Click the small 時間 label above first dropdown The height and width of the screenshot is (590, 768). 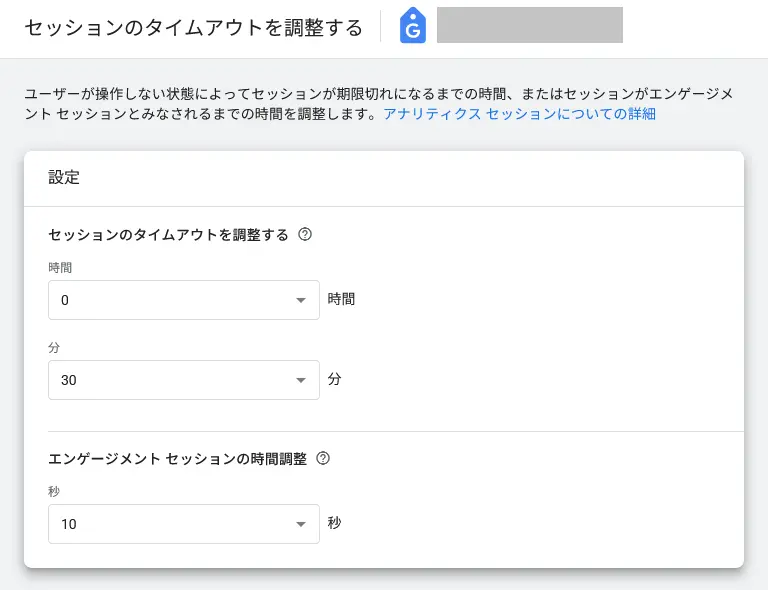click(60, 268)
